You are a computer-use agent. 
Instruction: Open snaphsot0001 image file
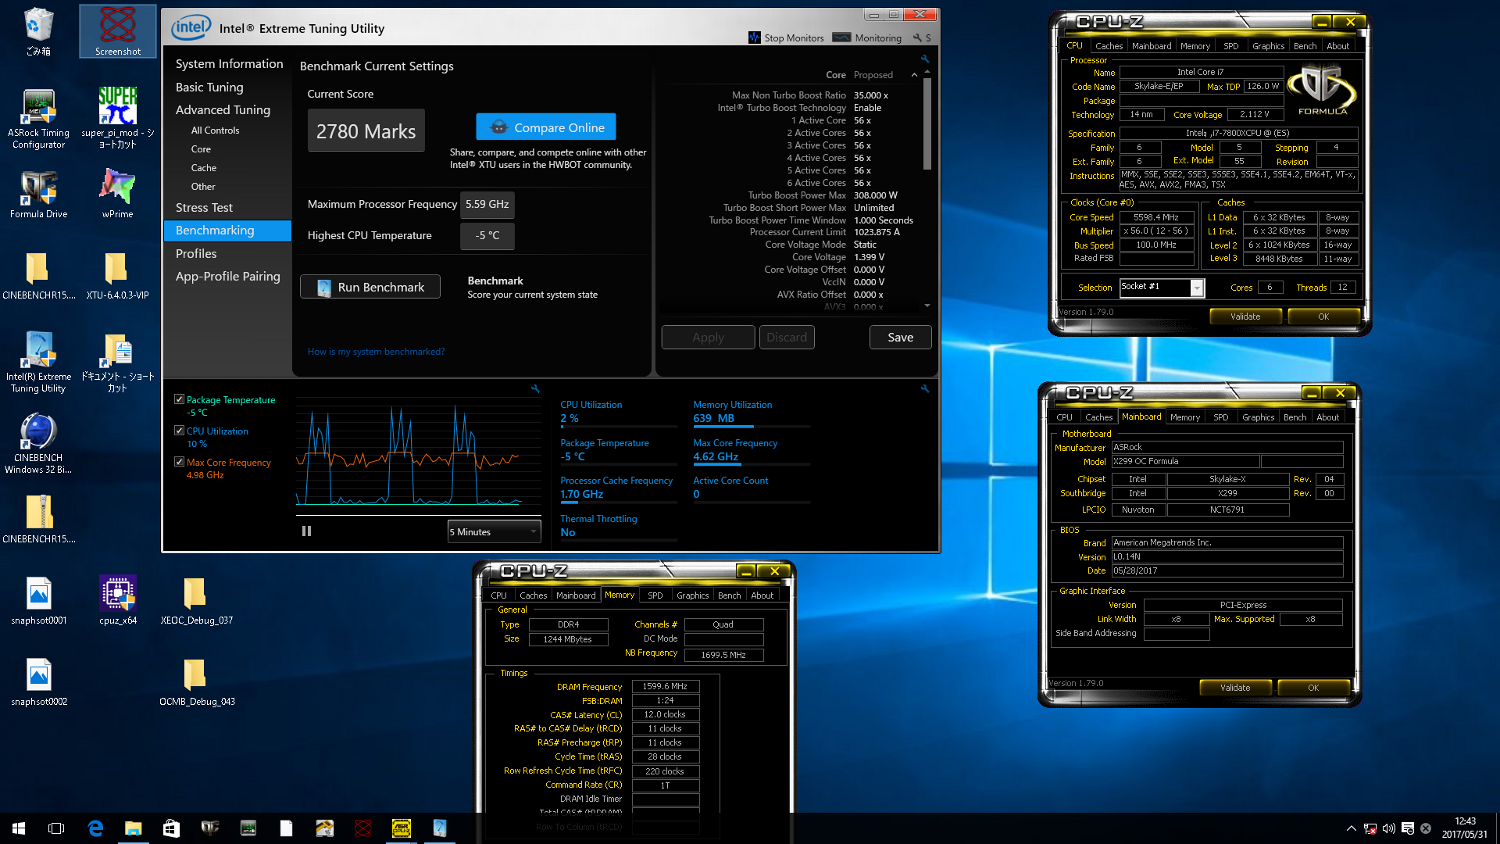pyautogui.click(x=38, y=600)
